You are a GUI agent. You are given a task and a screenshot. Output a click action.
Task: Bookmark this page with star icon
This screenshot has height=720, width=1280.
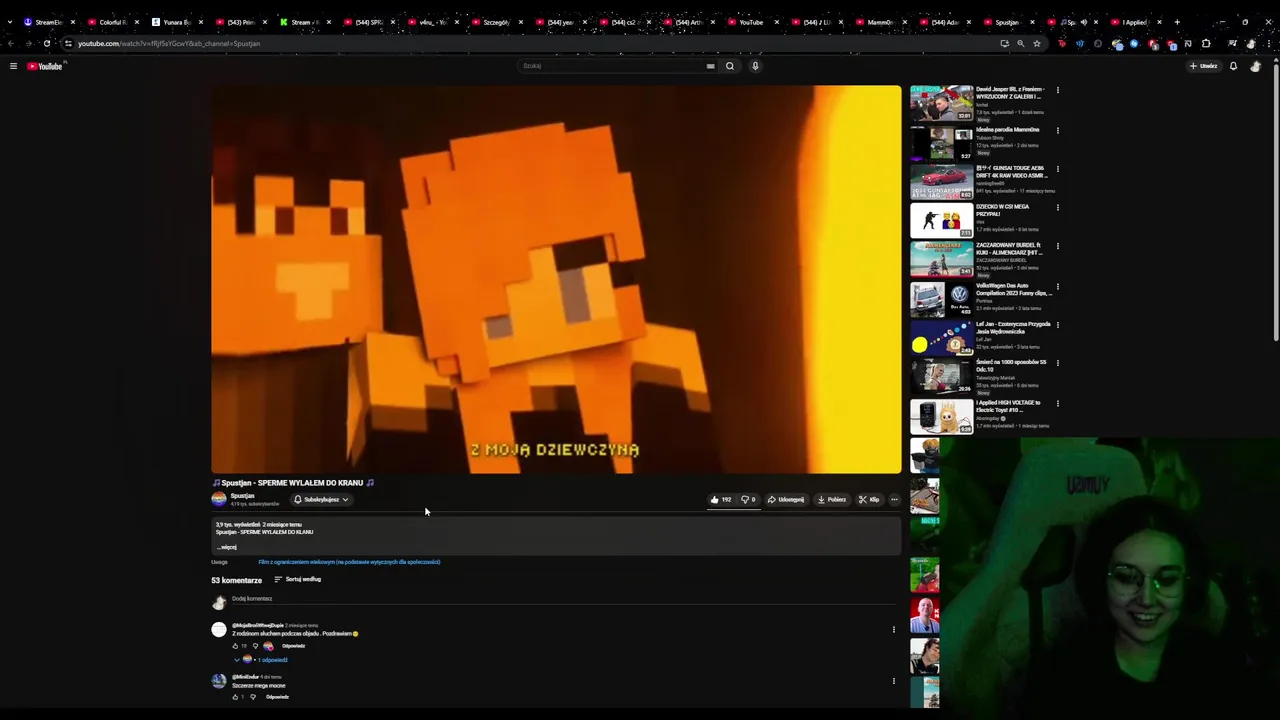tap(1037, 43)
